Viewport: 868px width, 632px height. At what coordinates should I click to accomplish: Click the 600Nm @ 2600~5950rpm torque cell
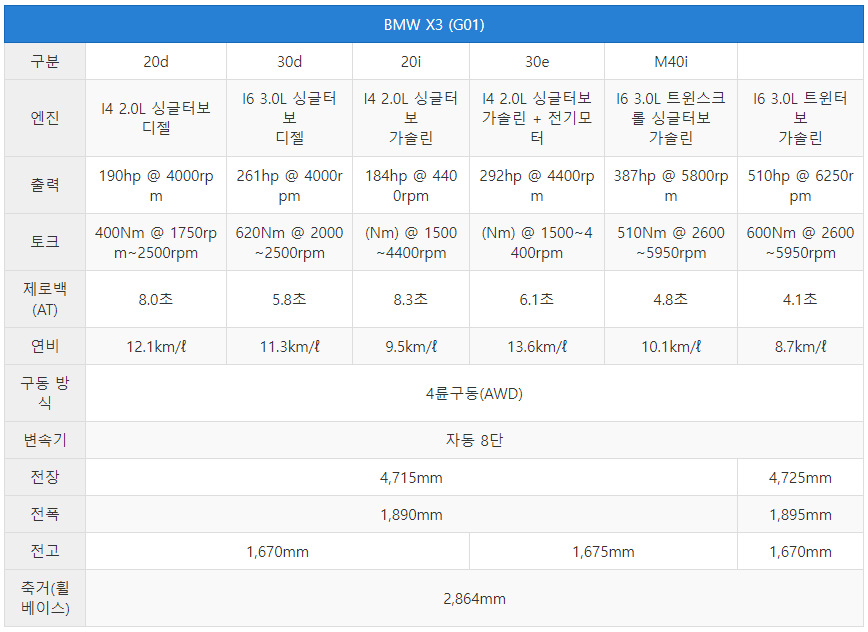800,242
